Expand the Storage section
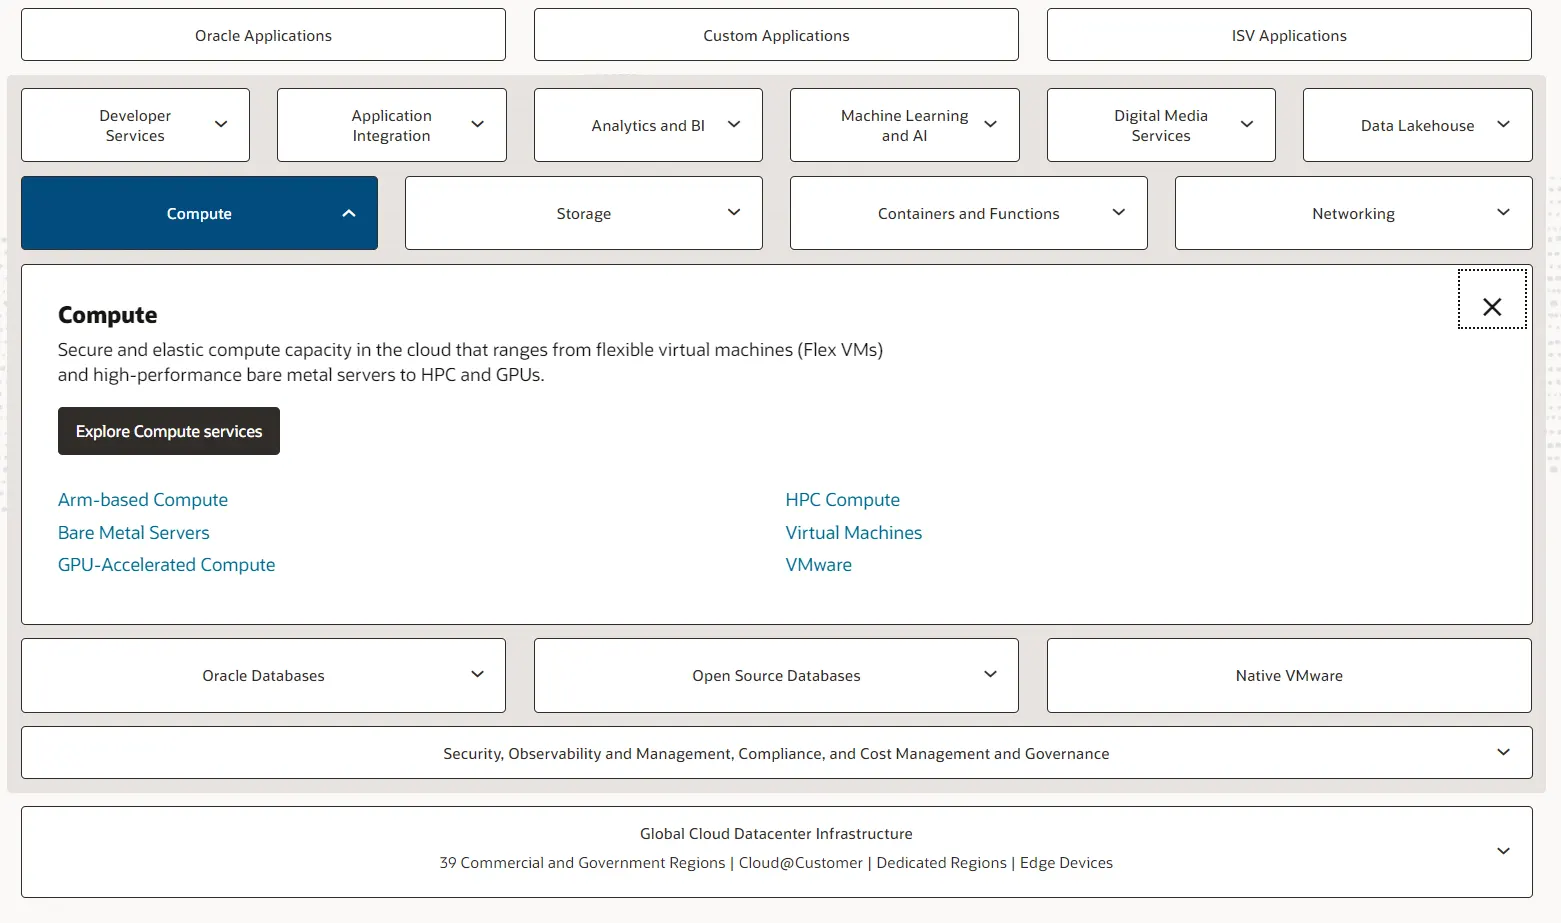 pos(584,213)
